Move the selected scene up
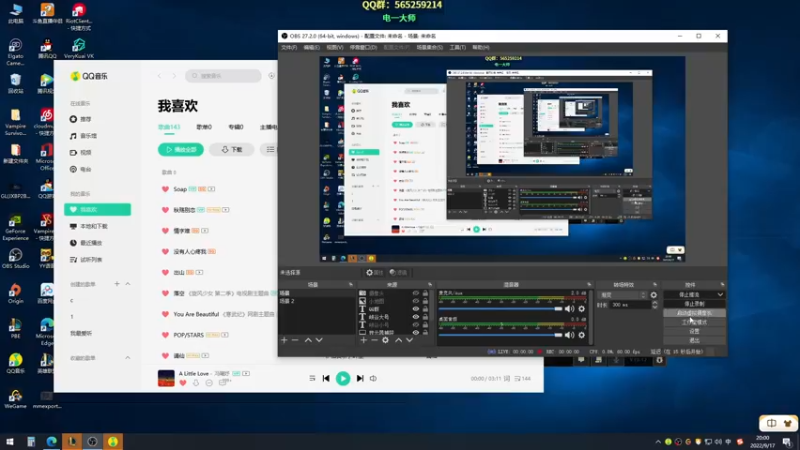800x450 pixels. (x=308, y=340)
